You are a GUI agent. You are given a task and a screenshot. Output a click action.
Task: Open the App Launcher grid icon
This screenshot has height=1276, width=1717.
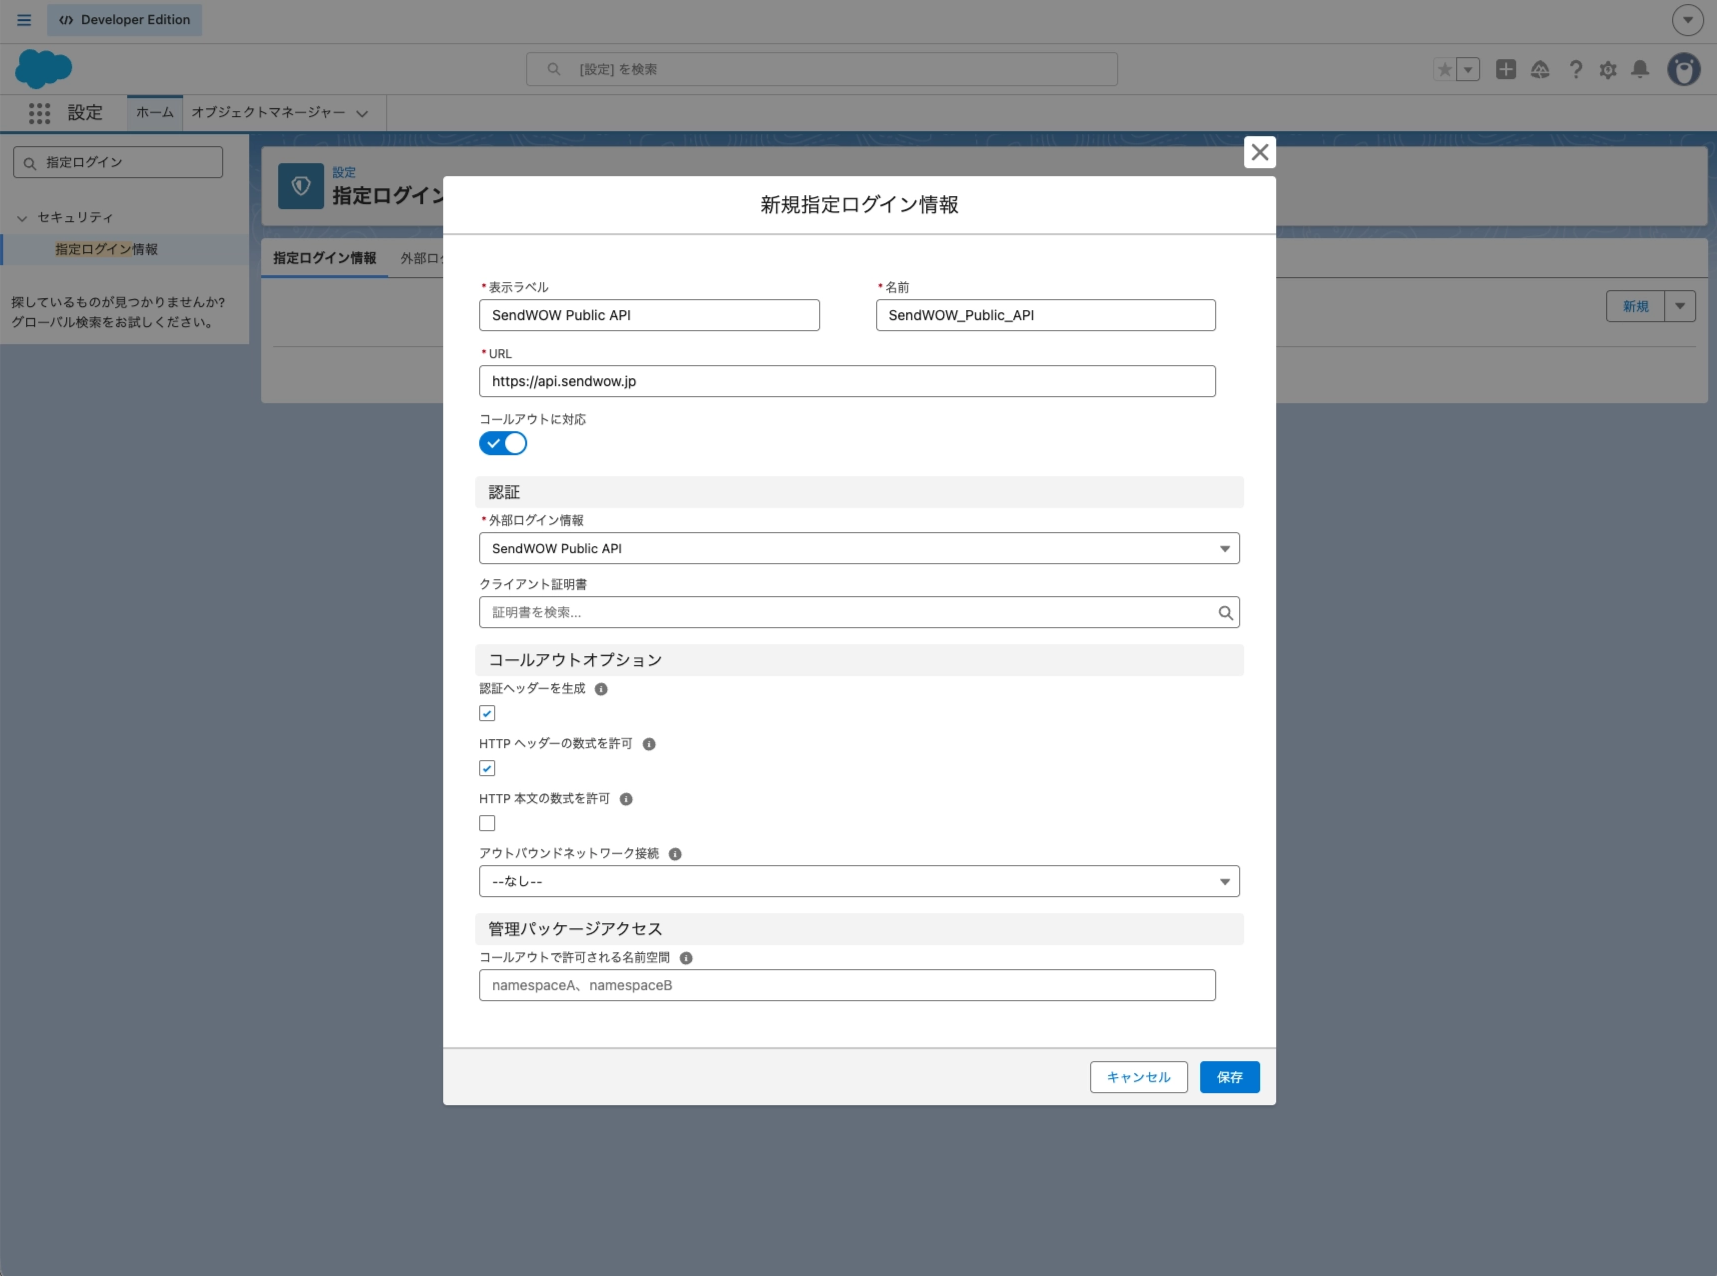[x=39, y=113]
